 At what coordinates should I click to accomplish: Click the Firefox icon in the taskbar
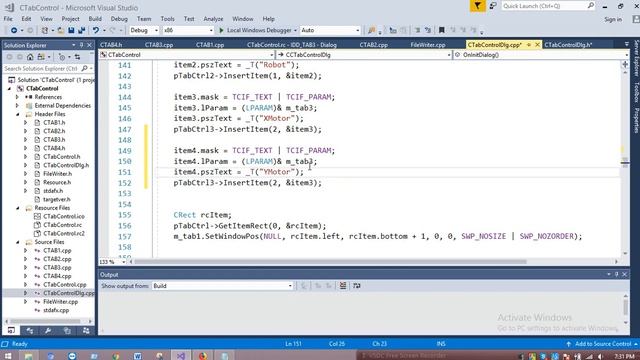(x=202, y=356)
